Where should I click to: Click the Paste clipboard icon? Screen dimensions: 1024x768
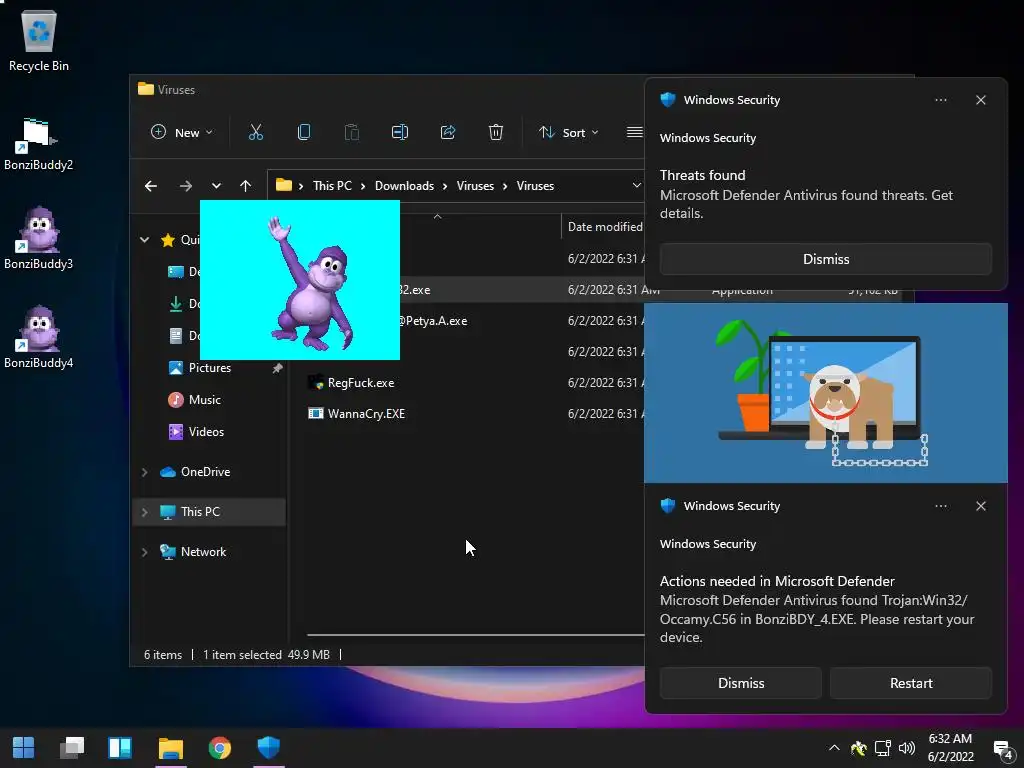(x=351, y=133)
